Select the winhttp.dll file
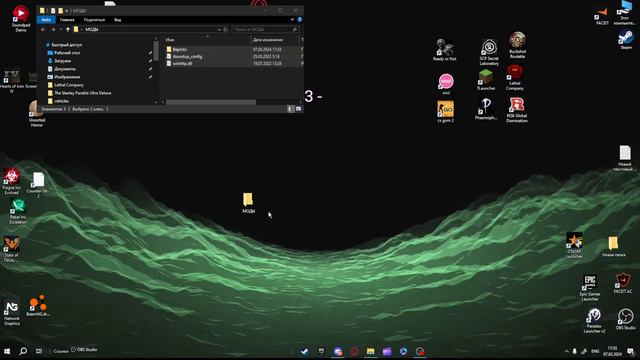The height and width of the screenshot is (360, 640). click(233, 63)
